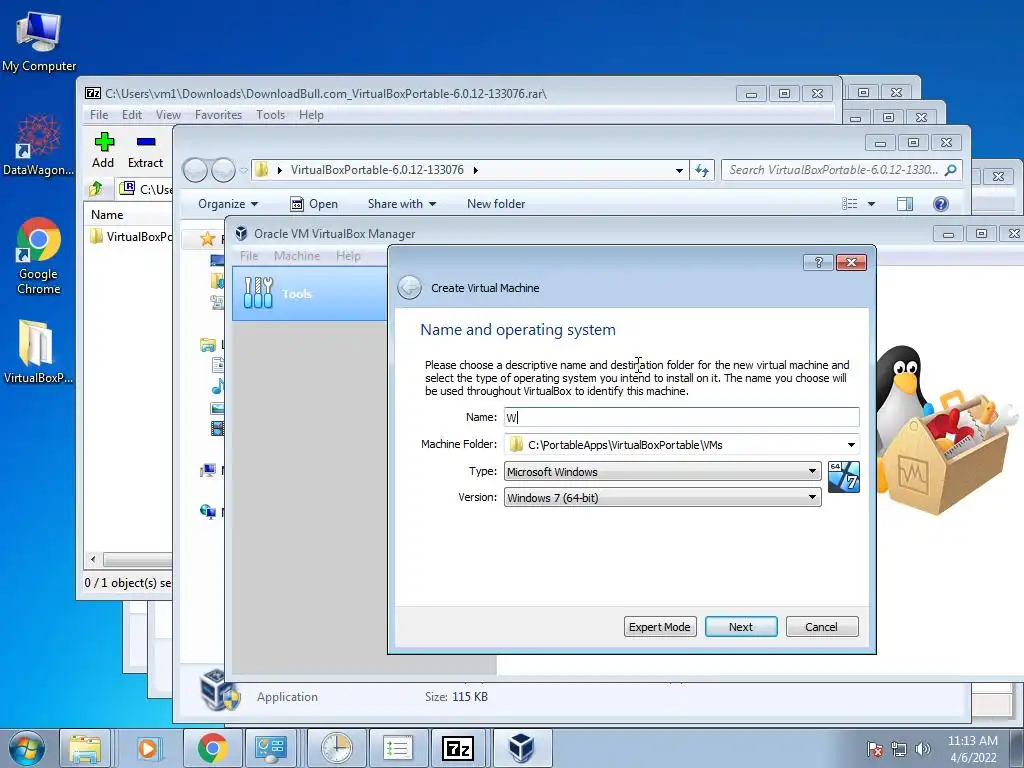The image size is (1024, 768).
Task: Open media player from the taskbar
Action: 148,748
